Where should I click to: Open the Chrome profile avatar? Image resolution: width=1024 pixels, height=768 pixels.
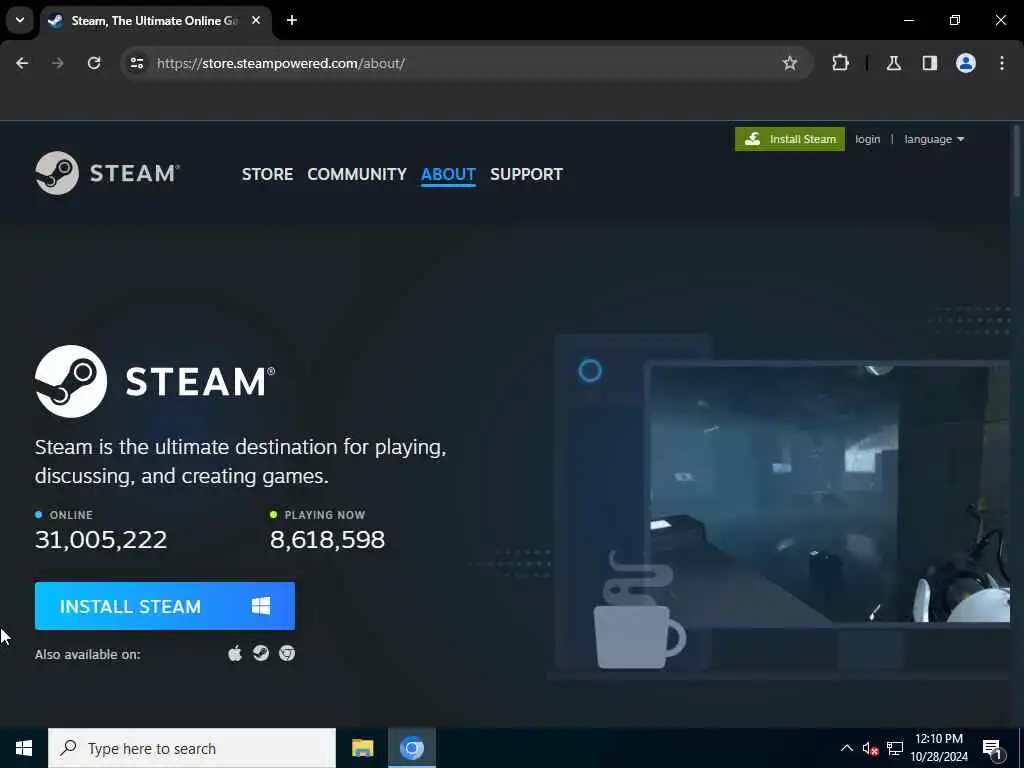click(x=966, y=63)
